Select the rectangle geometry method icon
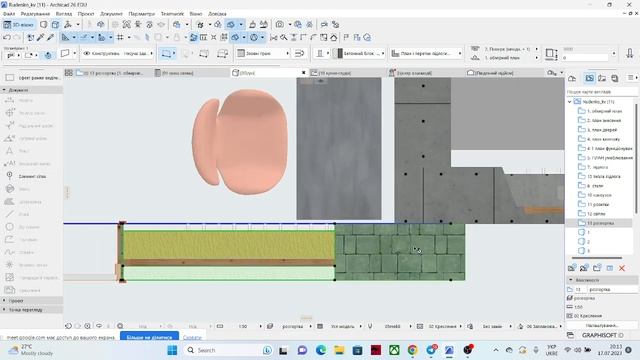 (x=166, y=53)
